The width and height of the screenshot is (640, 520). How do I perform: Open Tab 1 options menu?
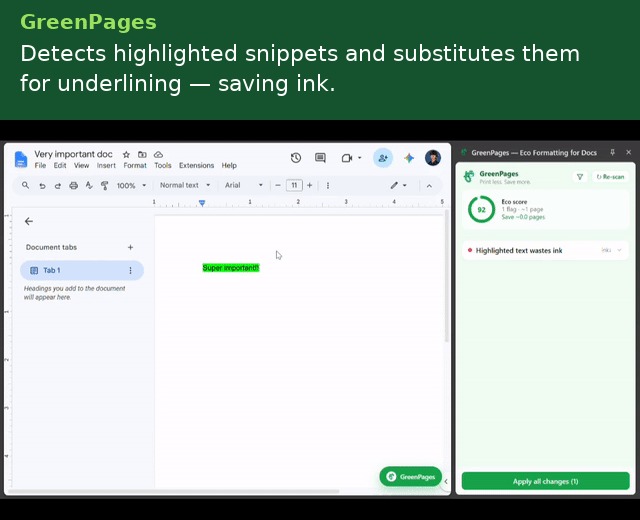130,270
